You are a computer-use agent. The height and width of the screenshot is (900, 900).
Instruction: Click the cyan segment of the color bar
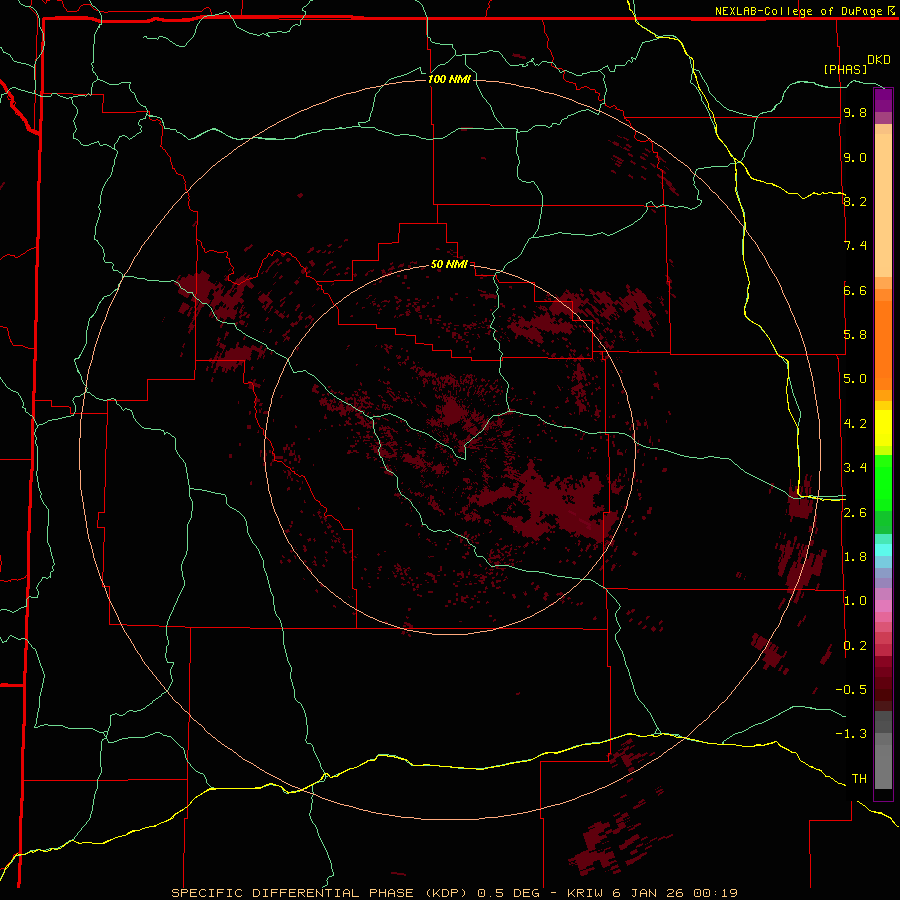[x=883, y=550]
